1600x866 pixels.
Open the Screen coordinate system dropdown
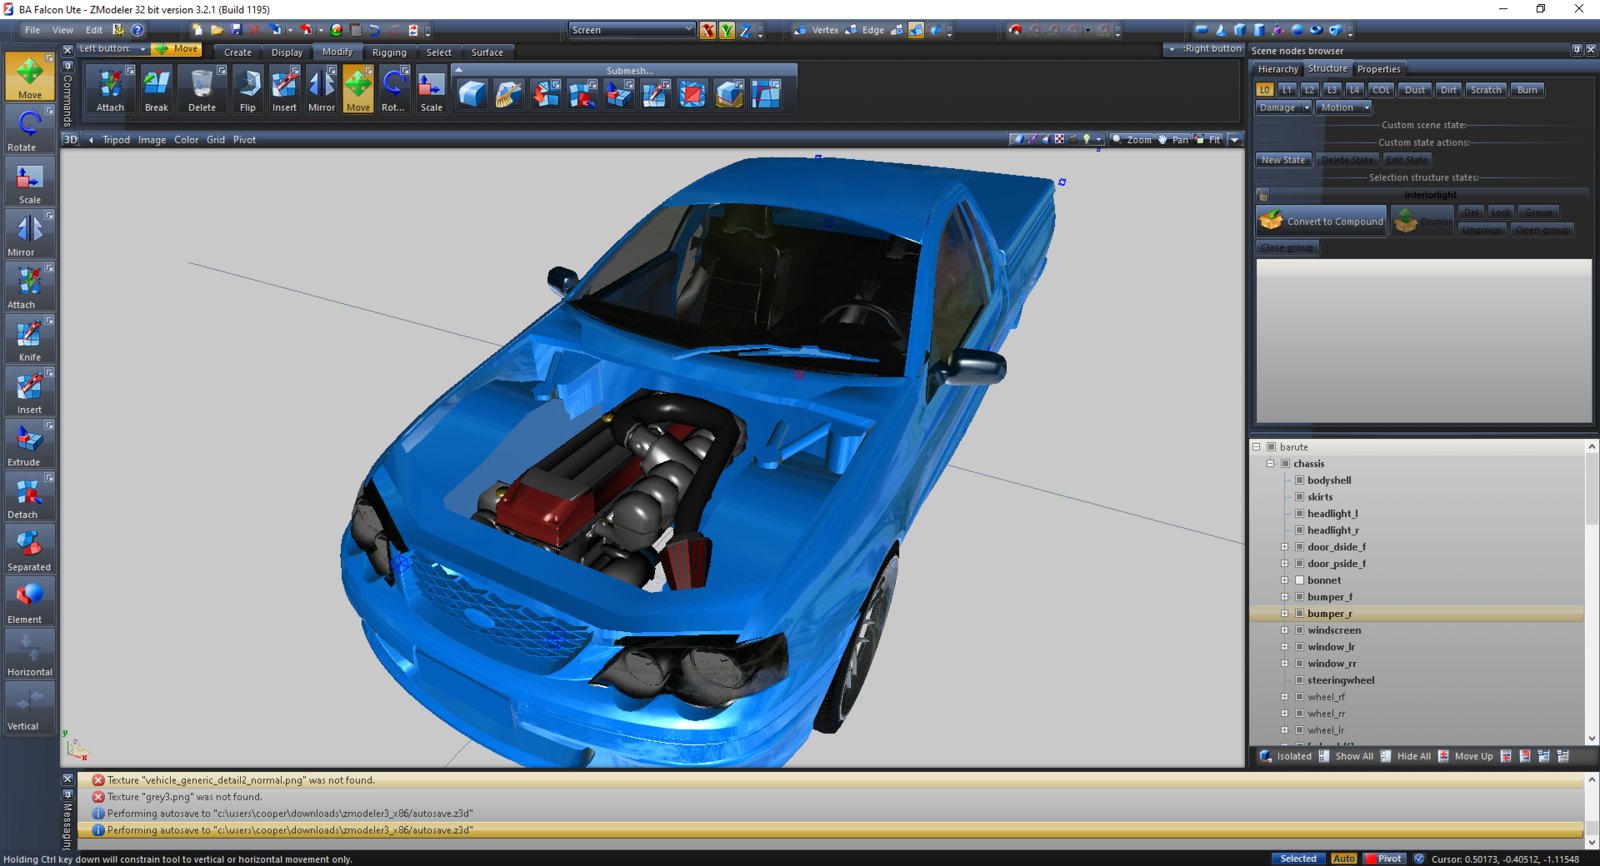pos(631,30)
